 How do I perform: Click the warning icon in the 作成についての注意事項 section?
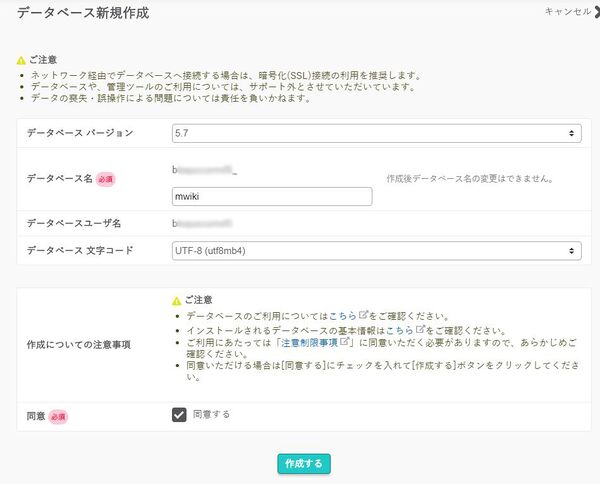pos(176,301)
